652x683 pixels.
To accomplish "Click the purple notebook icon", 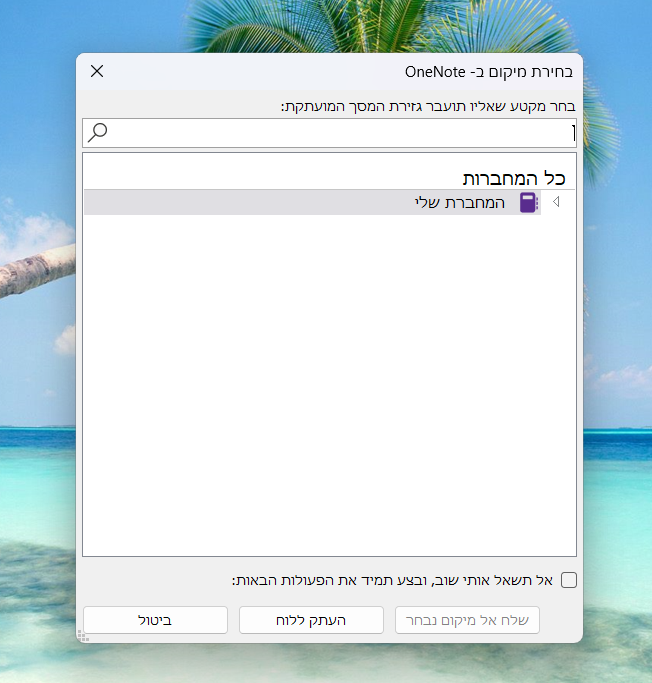I will (x=529, y=203).
